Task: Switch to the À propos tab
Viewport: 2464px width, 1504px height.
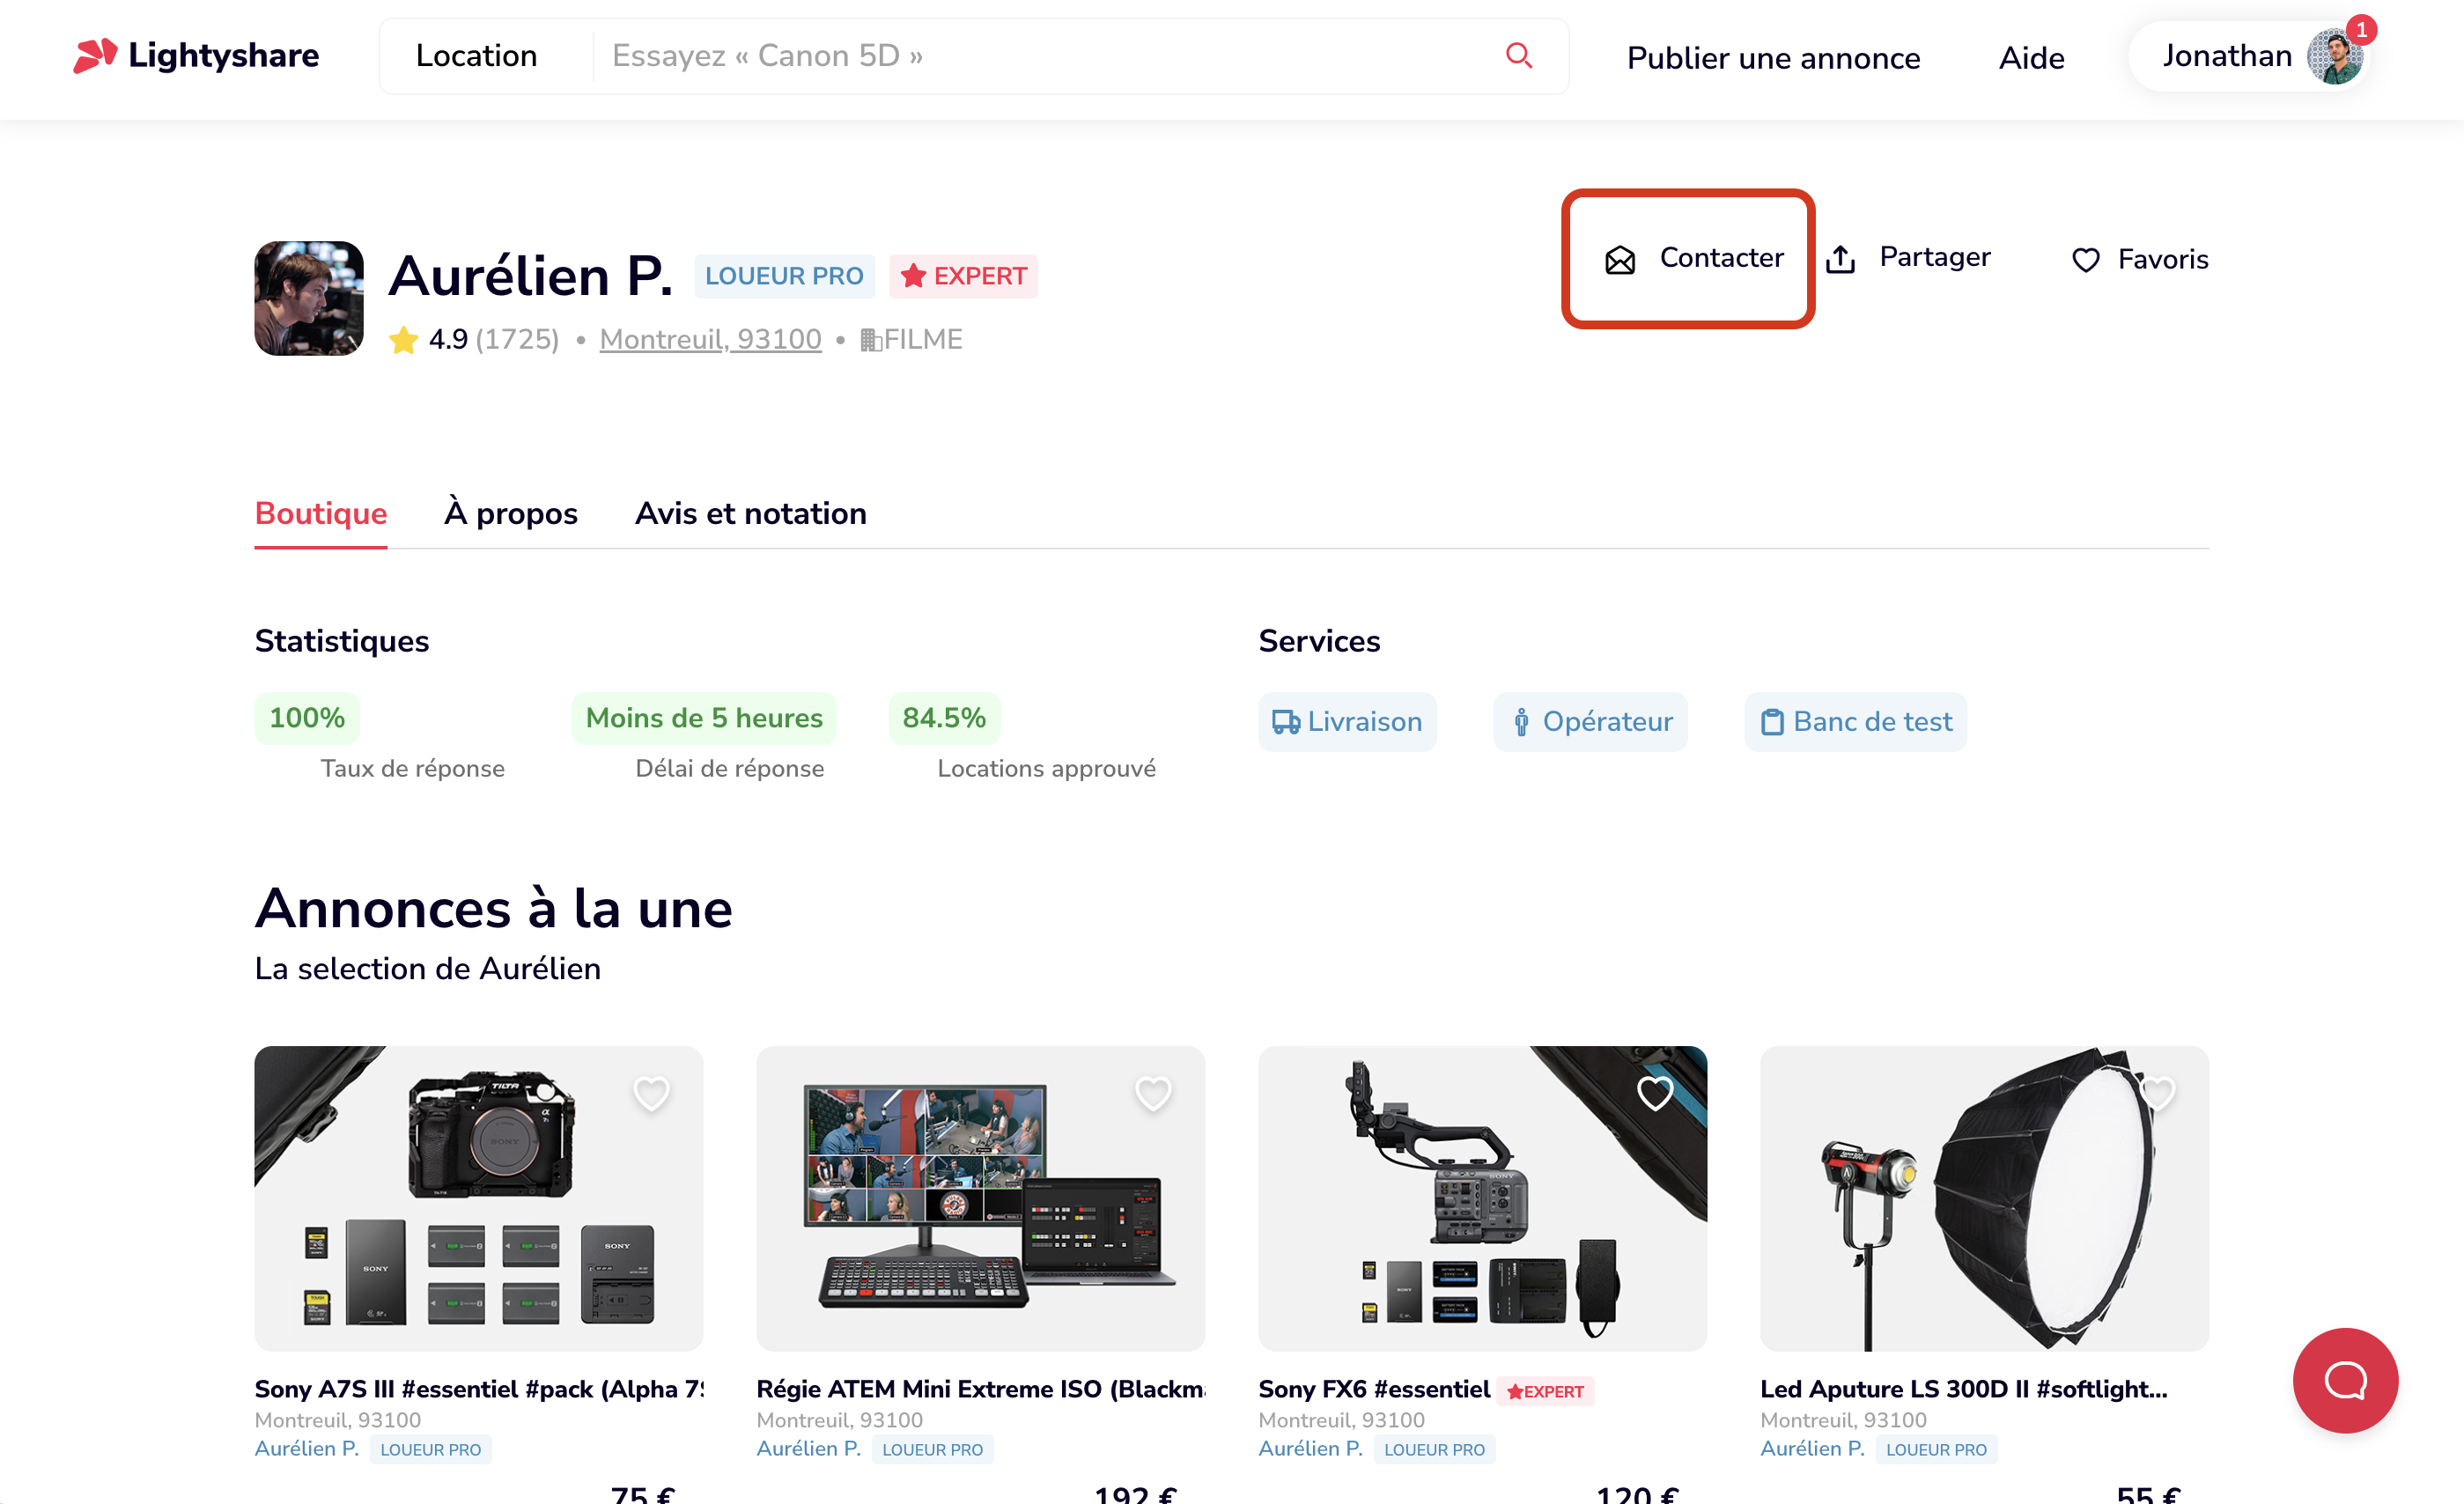Action: (x=511, y=514)
